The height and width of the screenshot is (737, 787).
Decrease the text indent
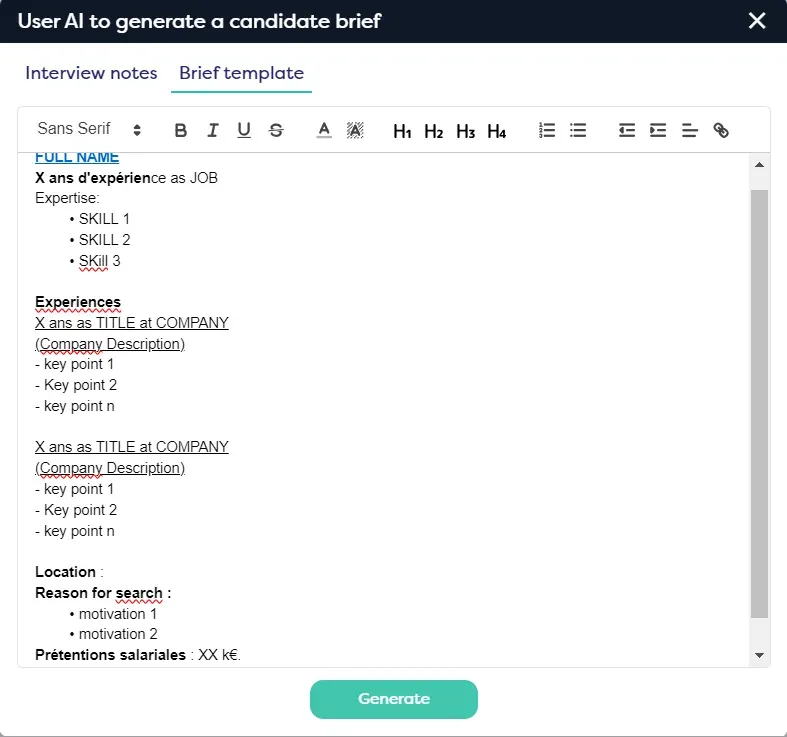click(x=627, y=130)
